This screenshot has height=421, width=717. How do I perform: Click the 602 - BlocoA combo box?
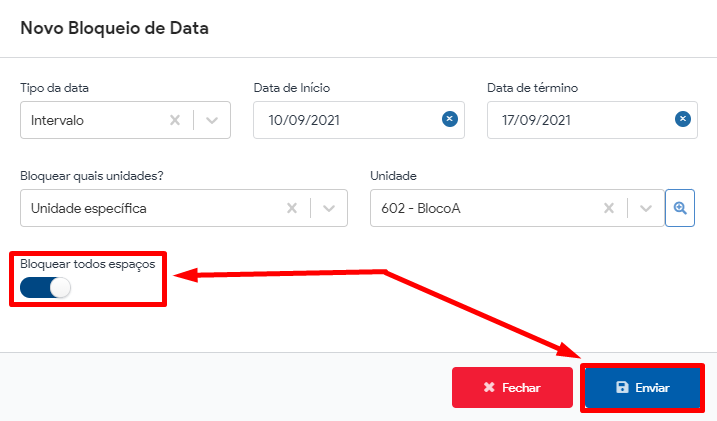(x=517, y=208)
